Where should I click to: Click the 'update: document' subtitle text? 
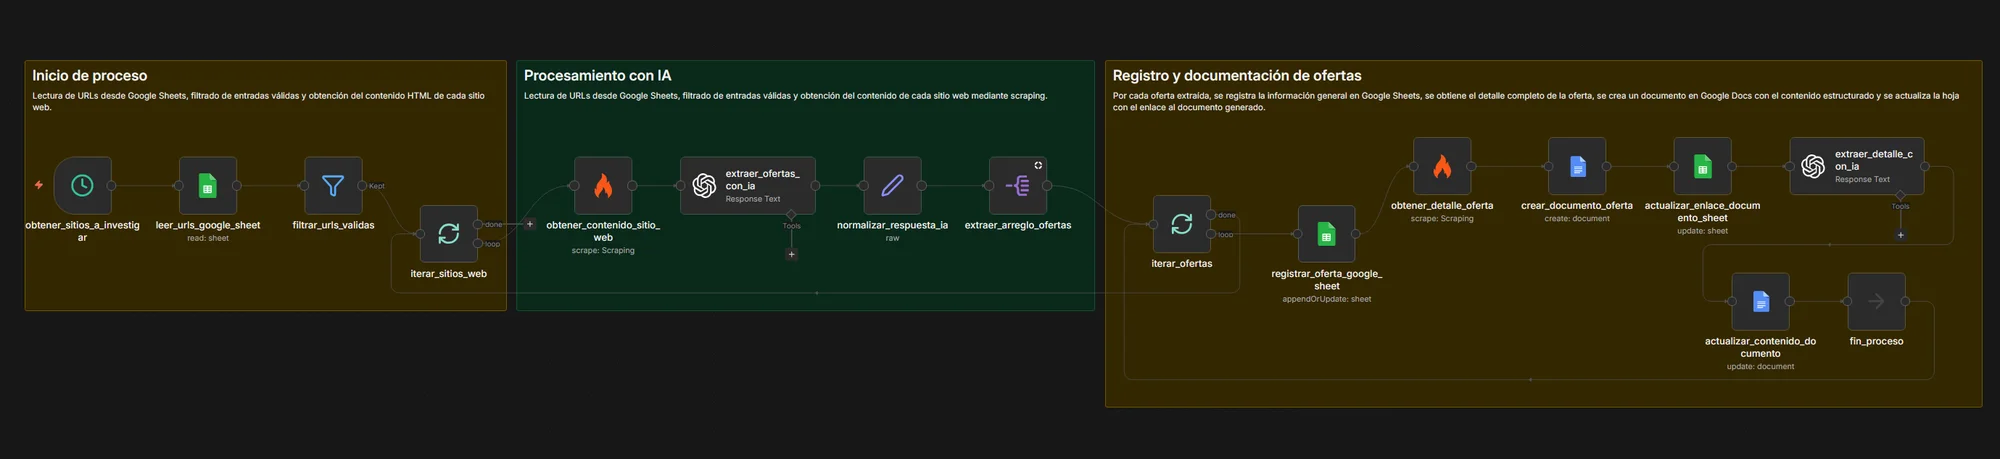(x=1760, y=366)
